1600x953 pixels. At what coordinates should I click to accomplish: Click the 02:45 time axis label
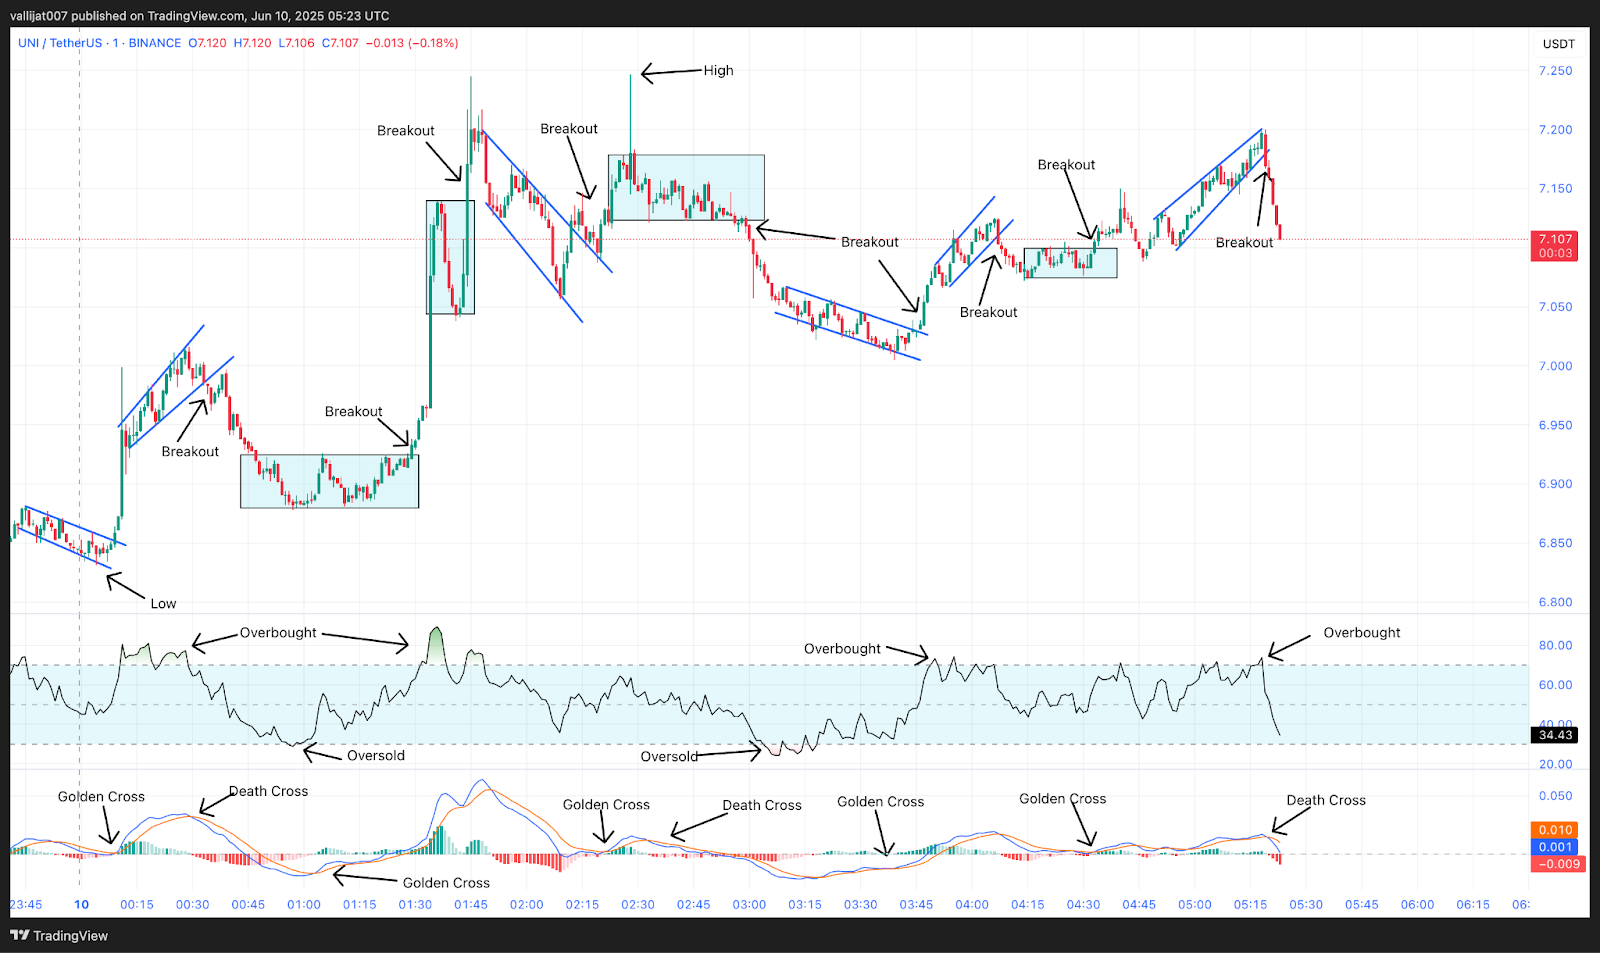click(694, 905)
